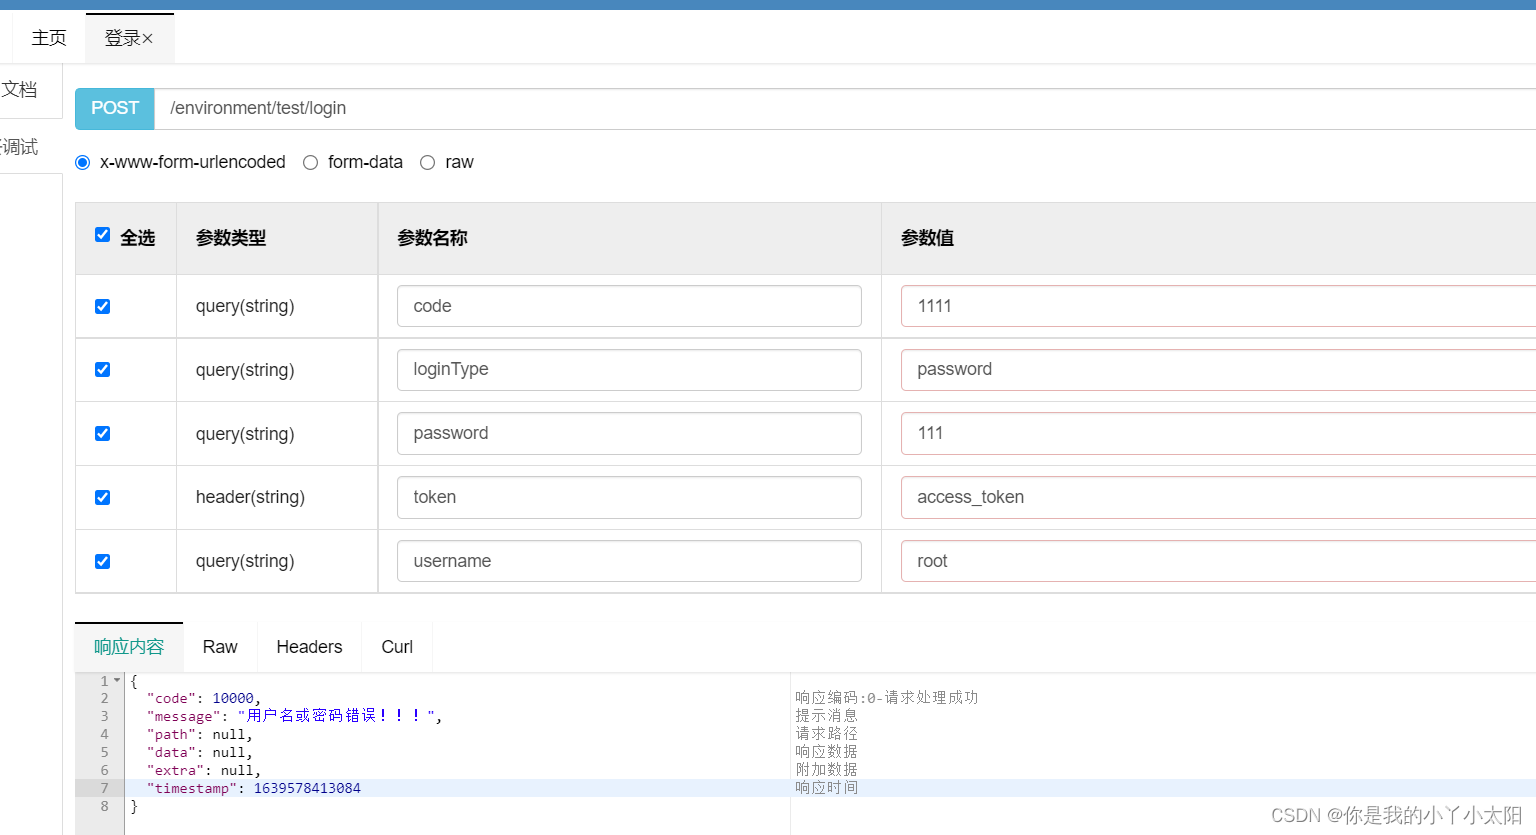Viewport: 1536px width, 835px height.
Task: Click the 响应数据 field description
Action: [x=827, y=751]
